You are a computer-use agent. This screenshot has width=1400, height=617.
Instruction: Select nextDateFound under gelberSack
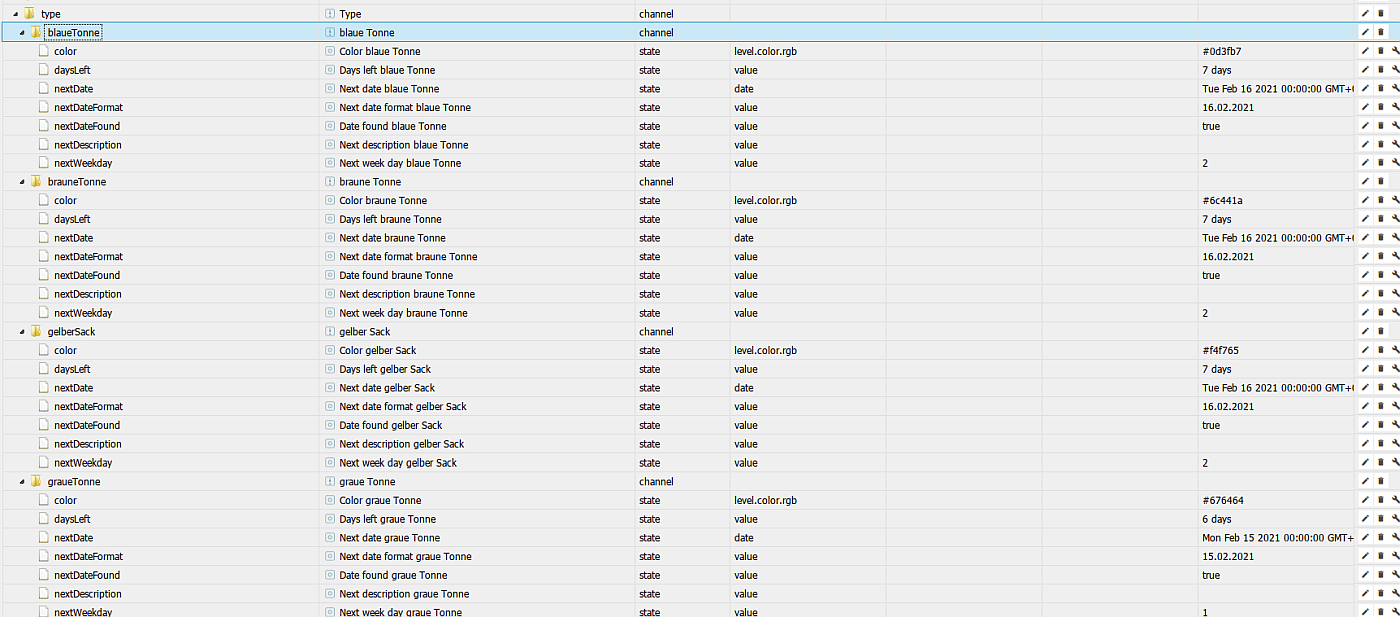tap(87, 425)
